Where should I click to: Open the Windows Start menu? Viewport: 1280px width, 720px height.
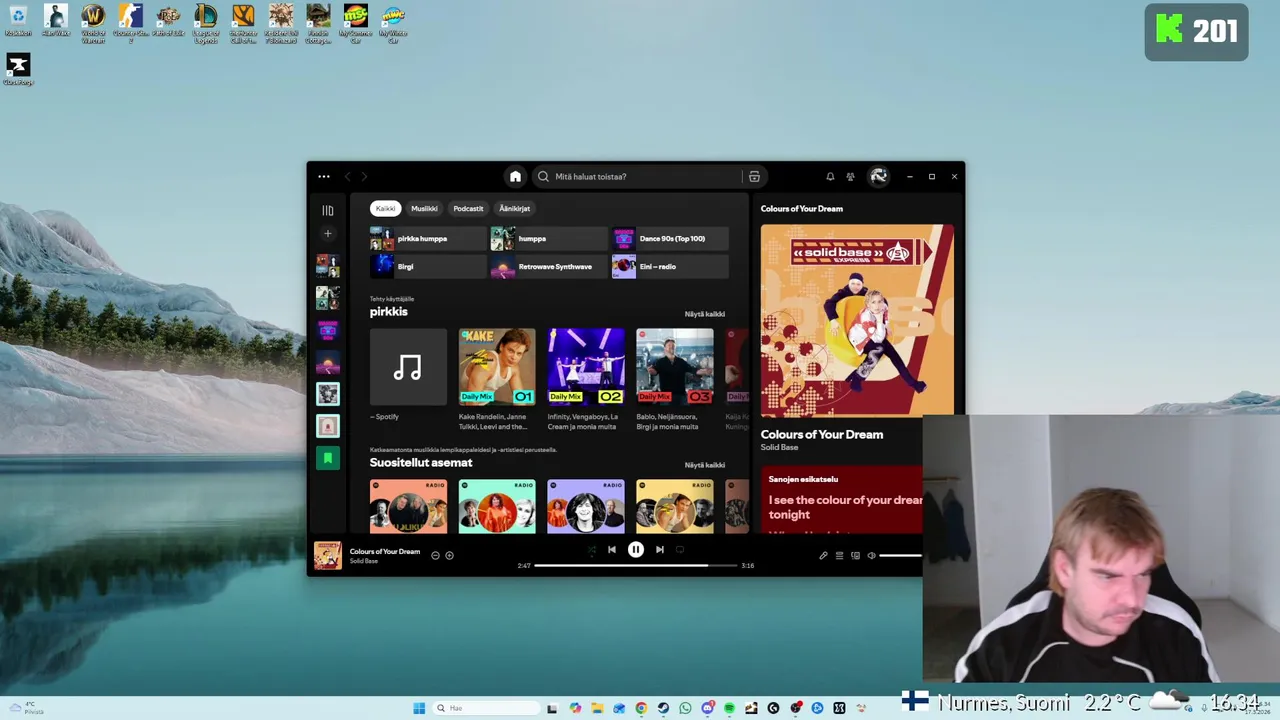click(419, 708)
